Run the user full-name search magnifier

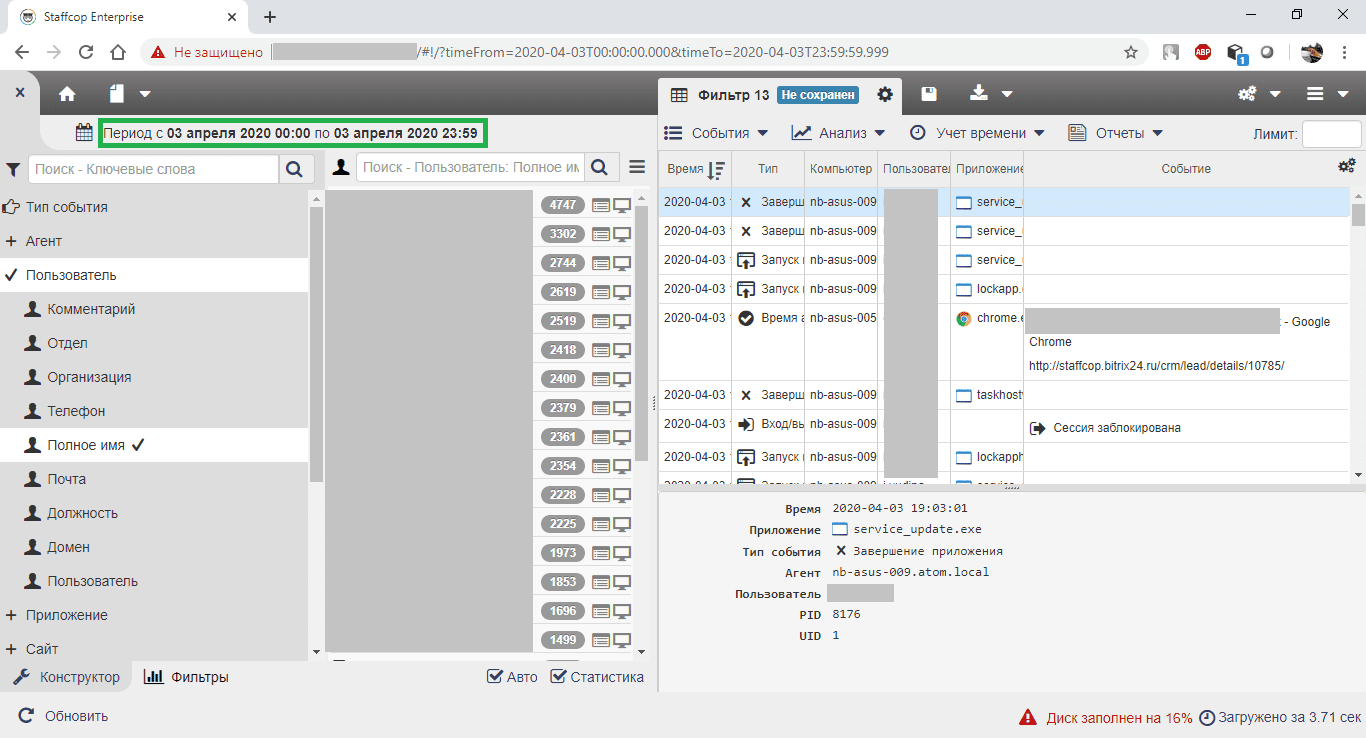coord(601,168)
